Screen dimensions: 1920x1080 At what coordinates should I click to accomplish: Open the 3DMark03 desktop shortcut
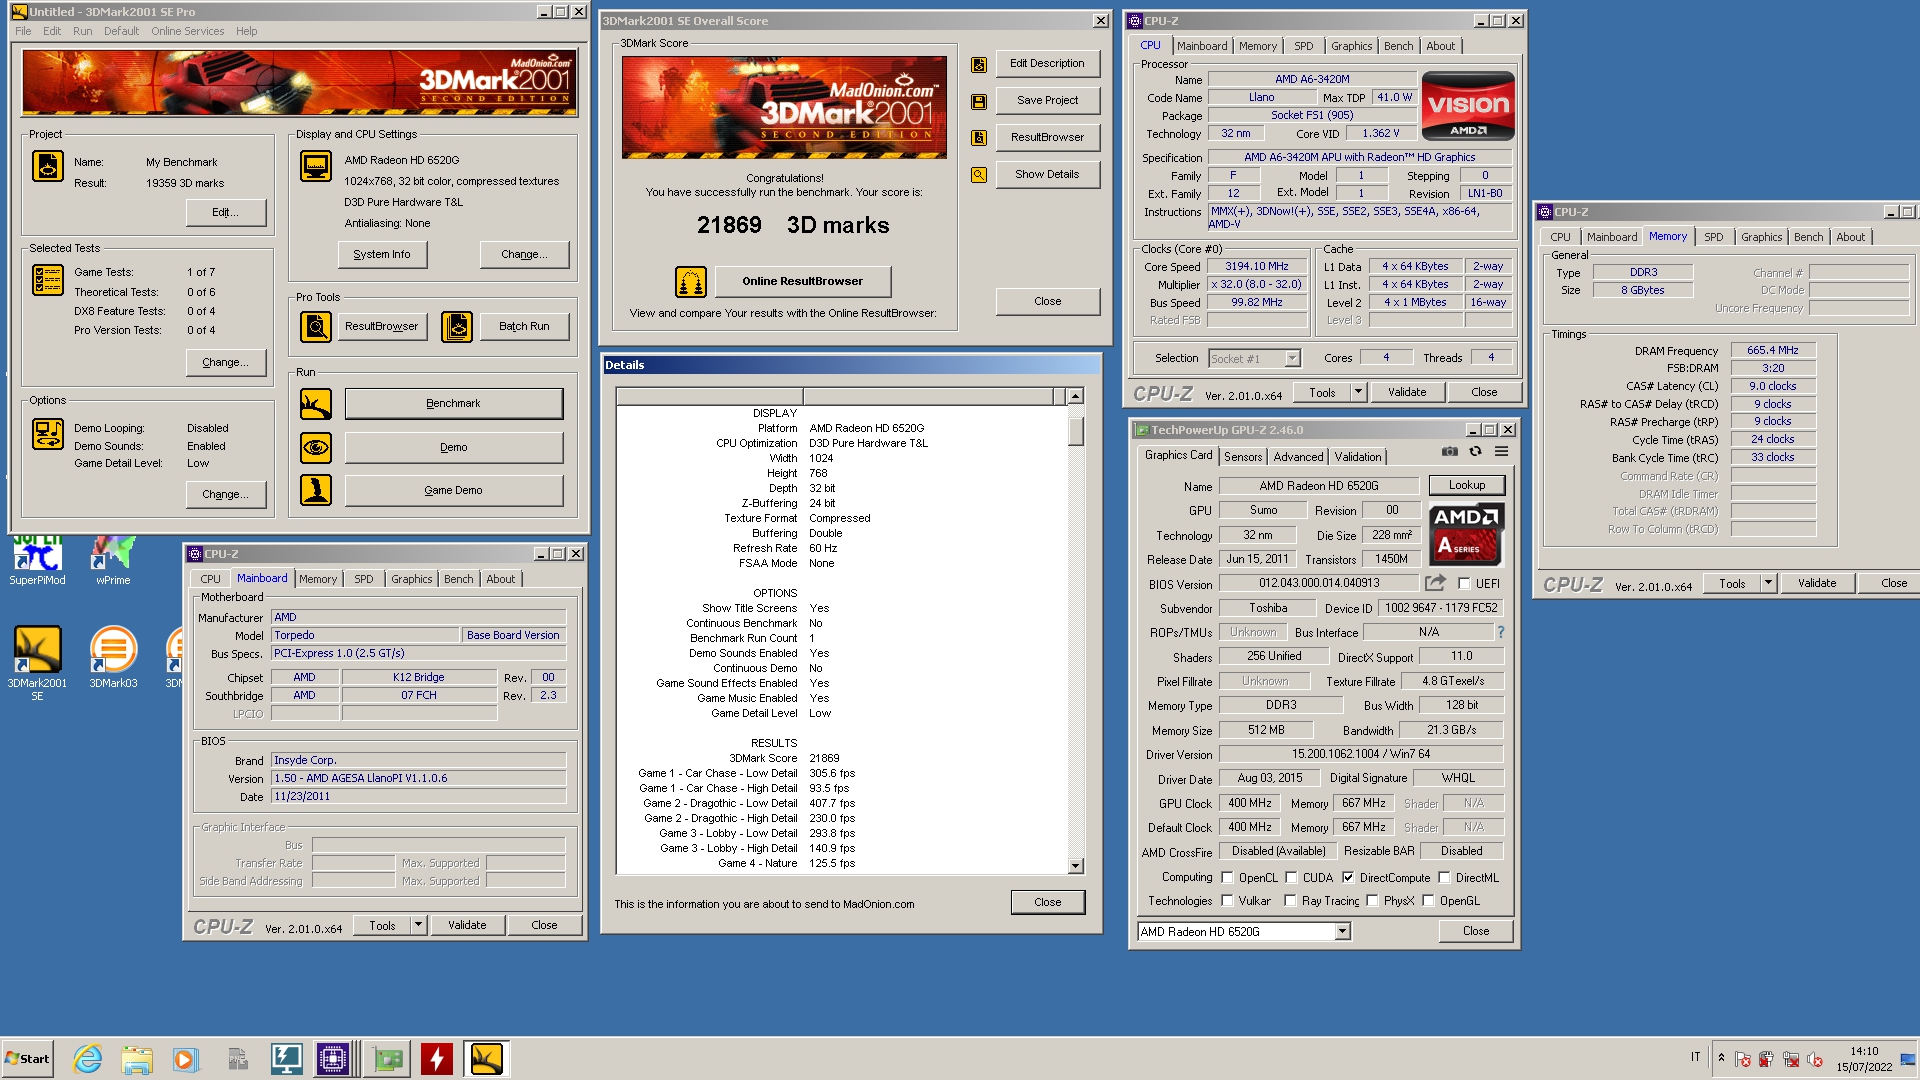[113, 657]
